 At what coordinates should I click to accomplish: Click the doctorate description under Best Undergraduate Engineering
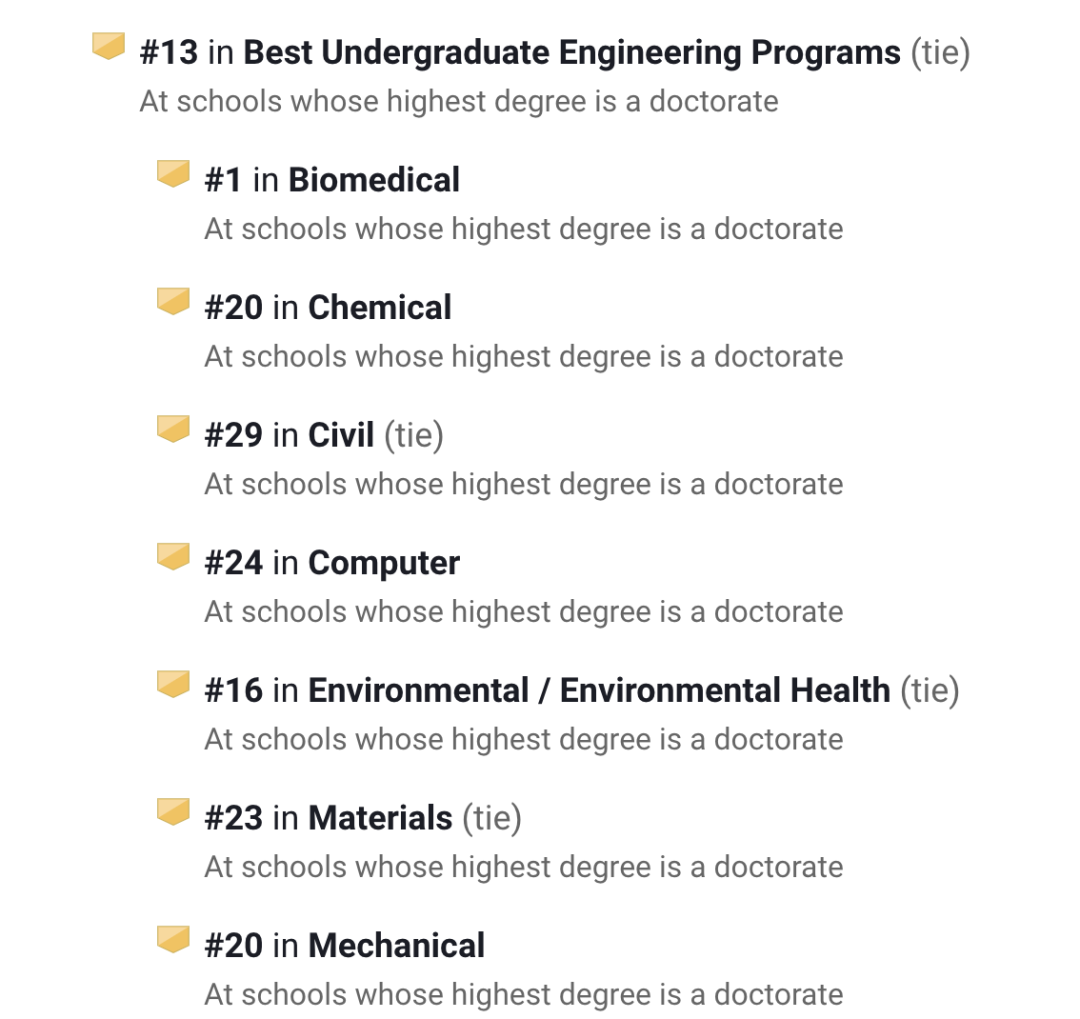point(459,101)
